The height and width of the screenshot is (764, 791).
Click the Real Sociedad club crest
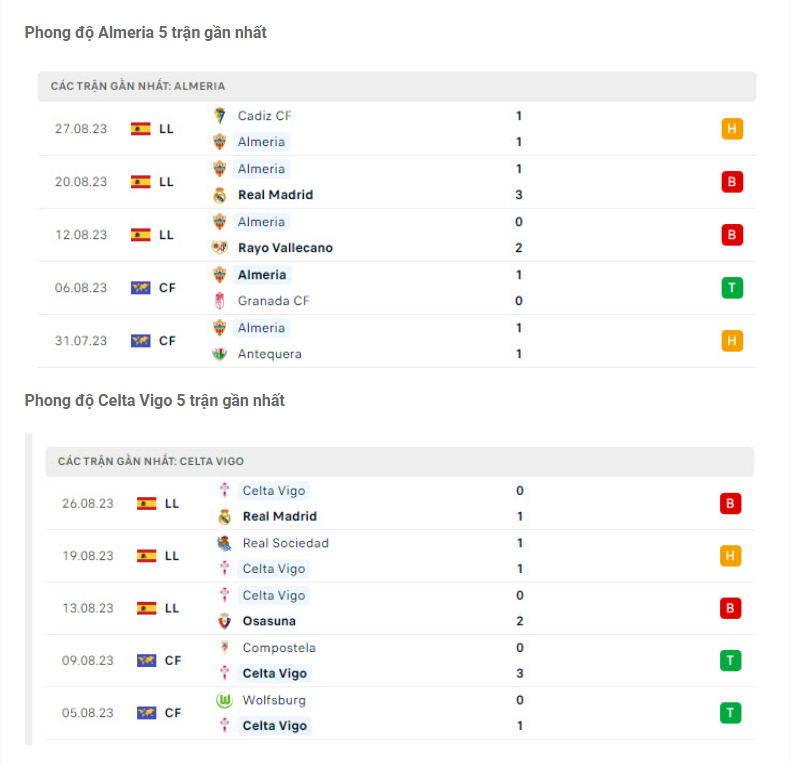click(225, 543)
